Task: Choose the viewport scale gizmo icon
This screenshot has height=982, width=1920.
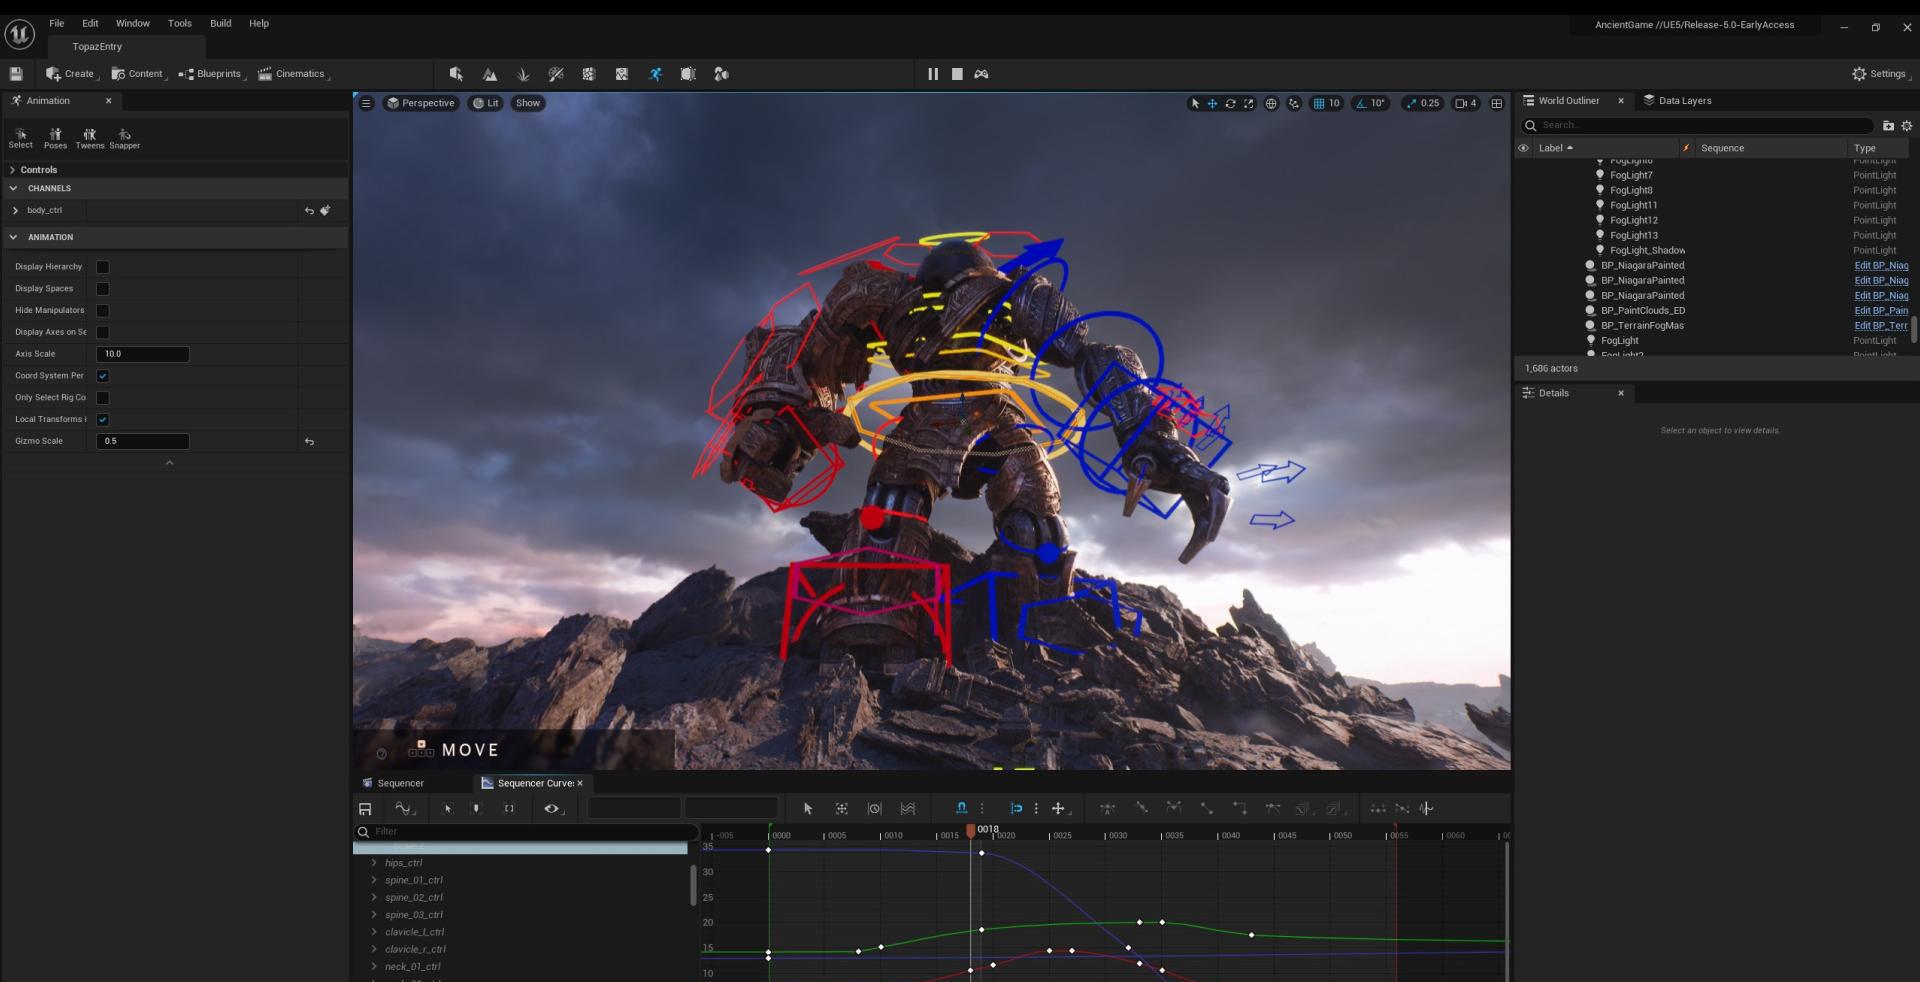Action: click(x=1248, y=103)
